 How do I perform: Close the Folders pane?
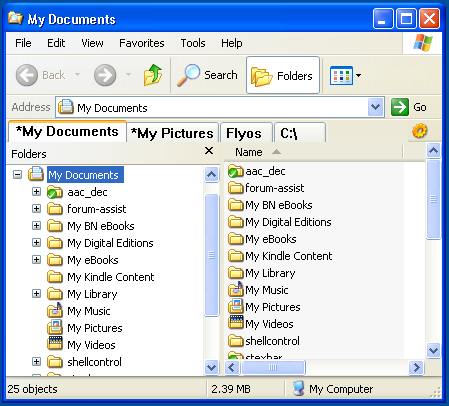click(209, 151)
